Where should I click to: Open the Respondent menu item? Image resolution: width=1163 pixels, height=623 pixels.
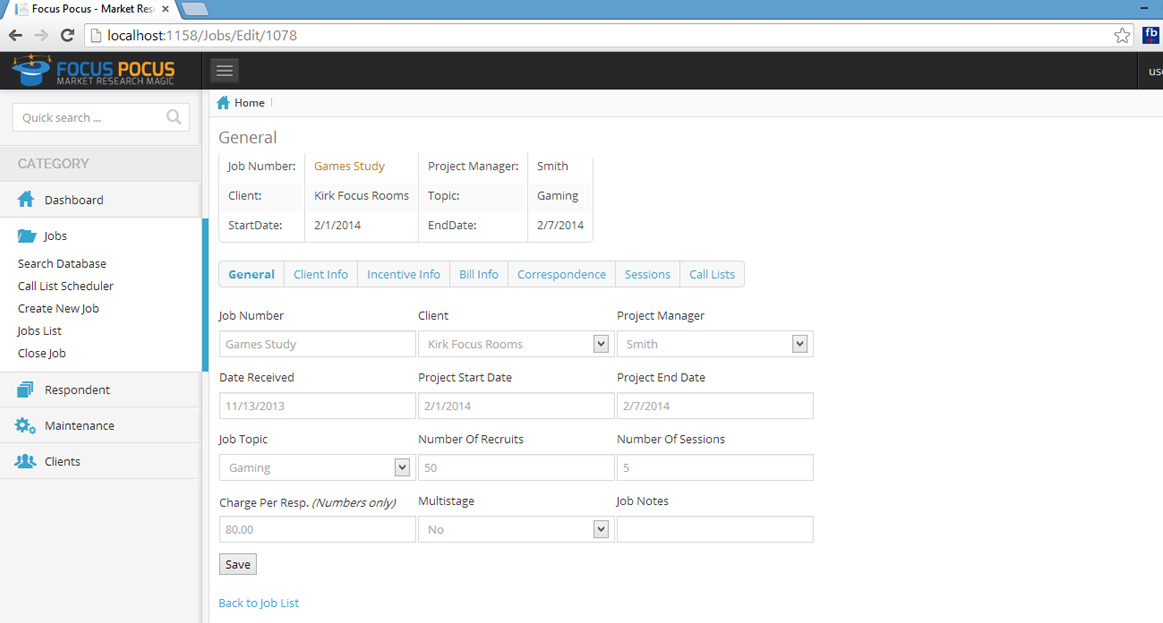(x=100, y=389)
